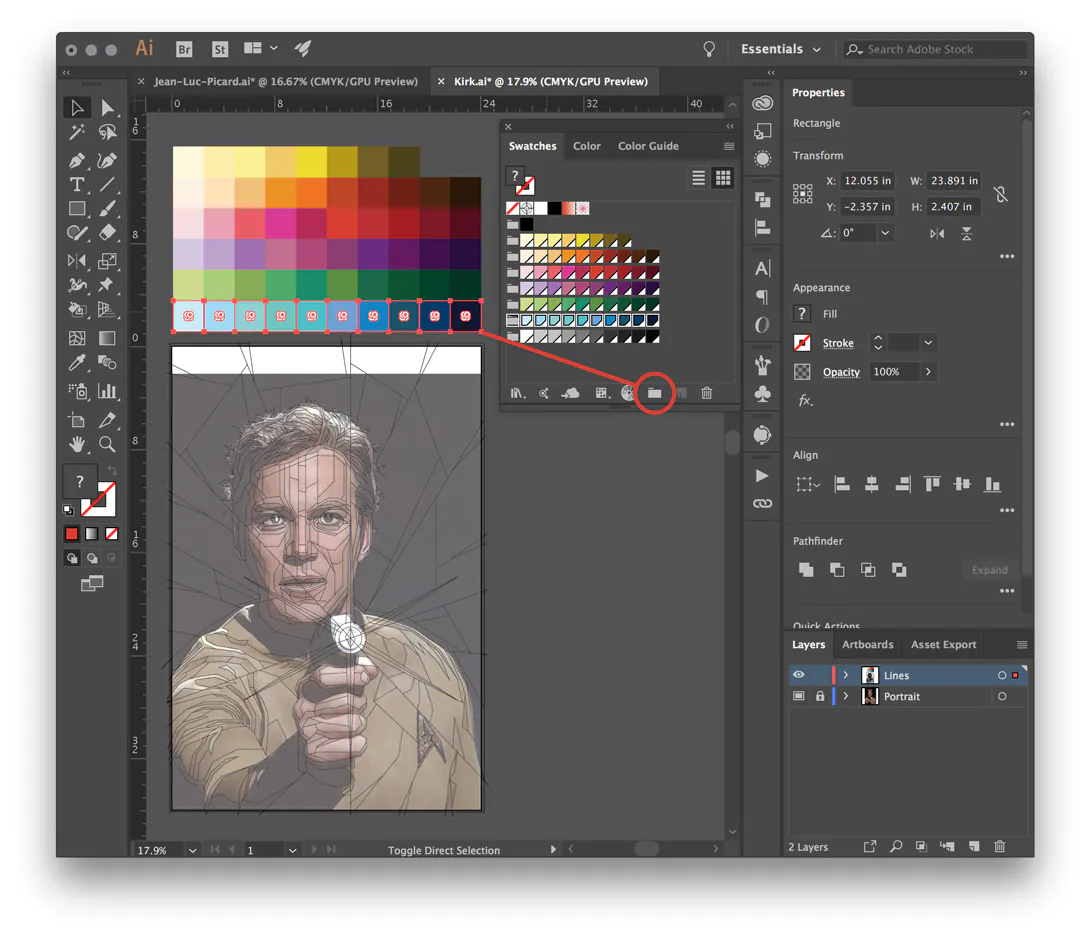Switch Swatches panel to list view
1090x937 pixels.
(x=699, y=178)
